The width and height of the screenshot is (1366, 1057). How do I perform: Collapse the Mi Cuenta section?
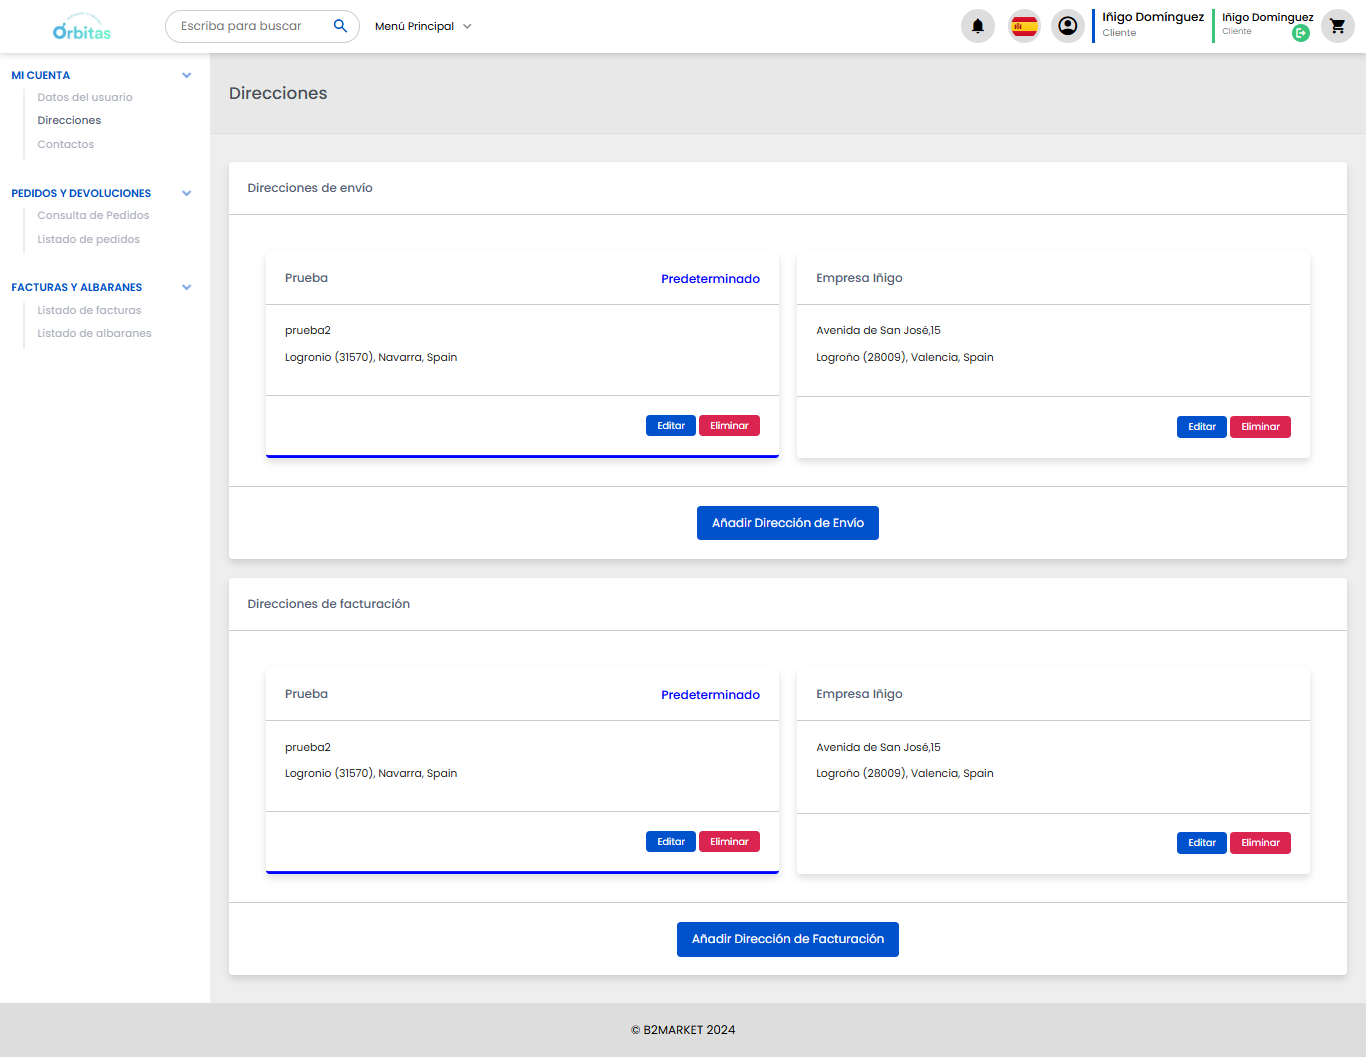[x=186, y=75]
